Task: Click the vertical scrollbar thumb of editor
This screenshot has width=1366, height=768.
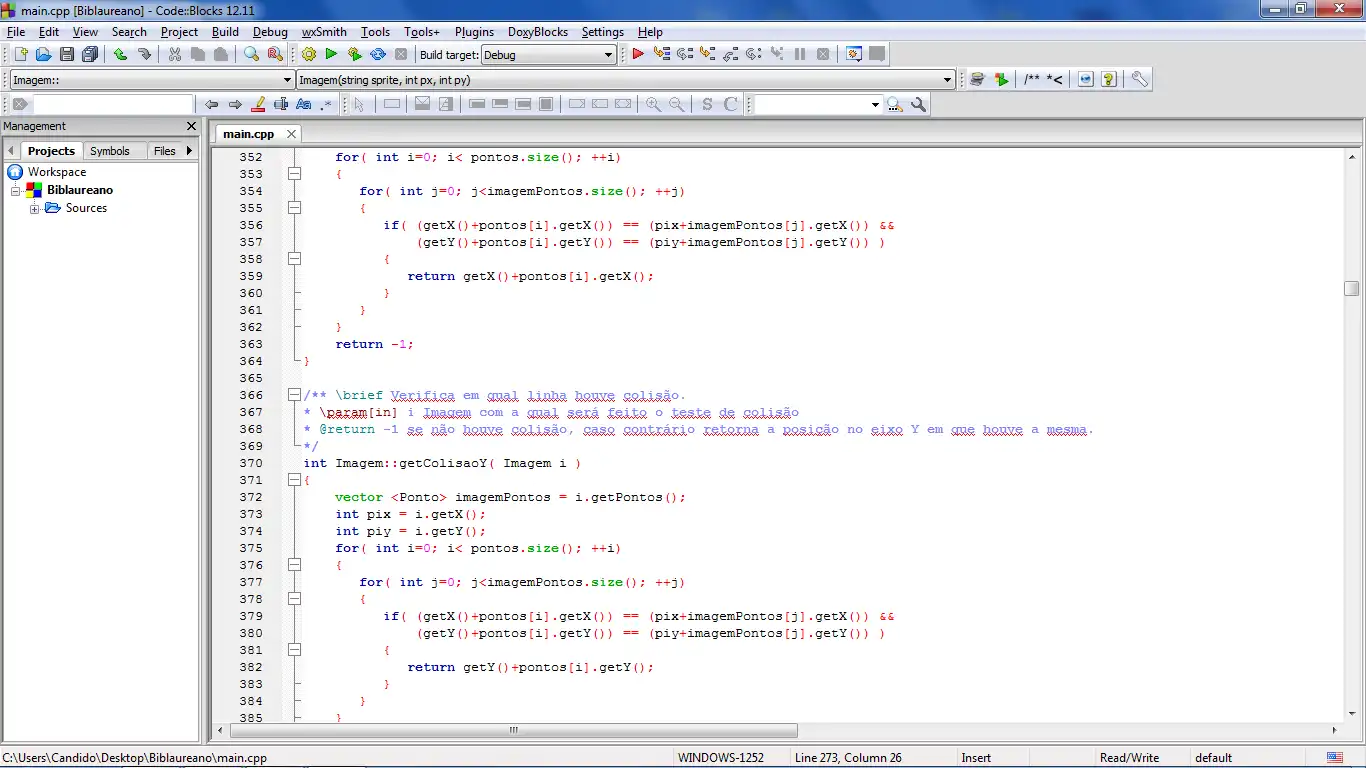Action: point(1351,288)
